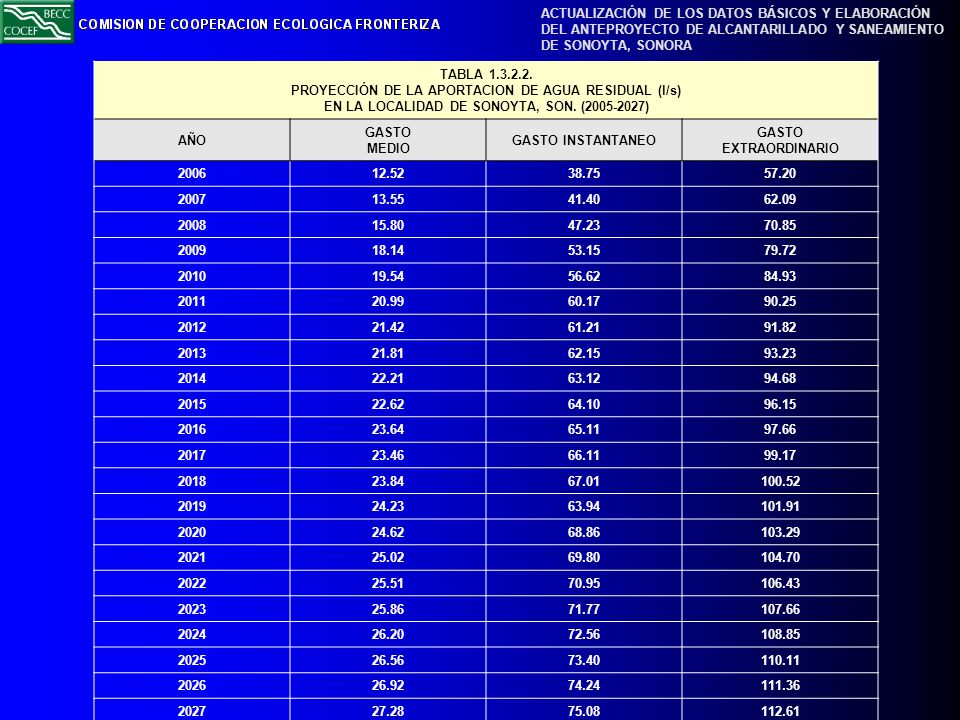
Task: Click the value 15.80
Action: pos(388,225)
